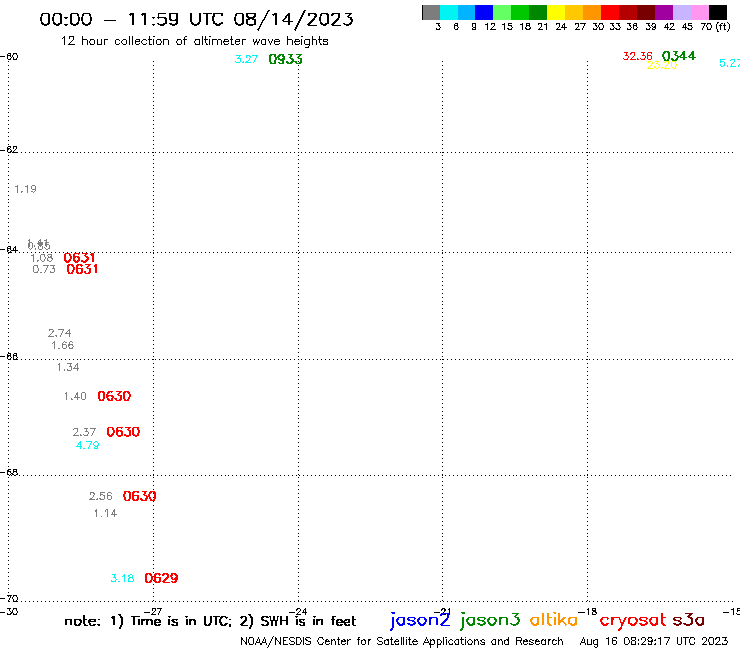Viewport: 740px width, 650px height.
Task: Click the timestamp 'Aug 16 08:29:17 UTC 2023'
Action: [x=654, y=642]
